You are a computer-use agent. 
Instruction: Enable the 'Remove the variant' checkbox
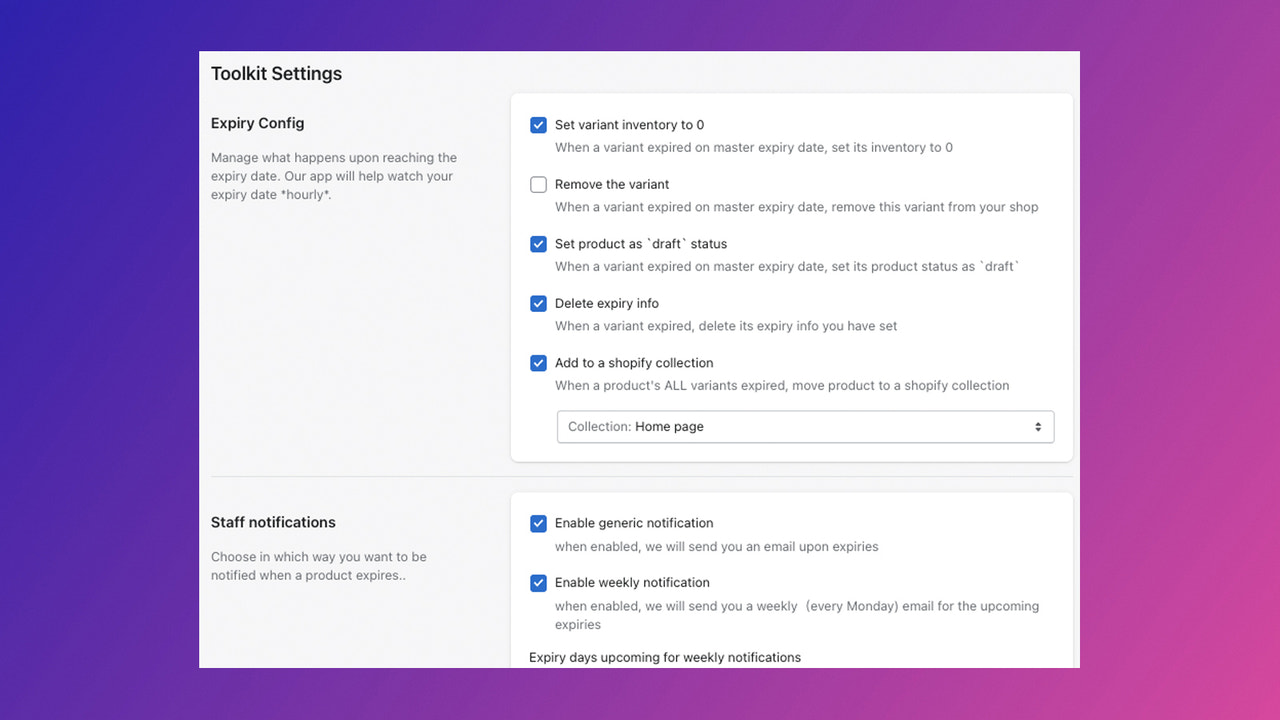tap(538, 184)
